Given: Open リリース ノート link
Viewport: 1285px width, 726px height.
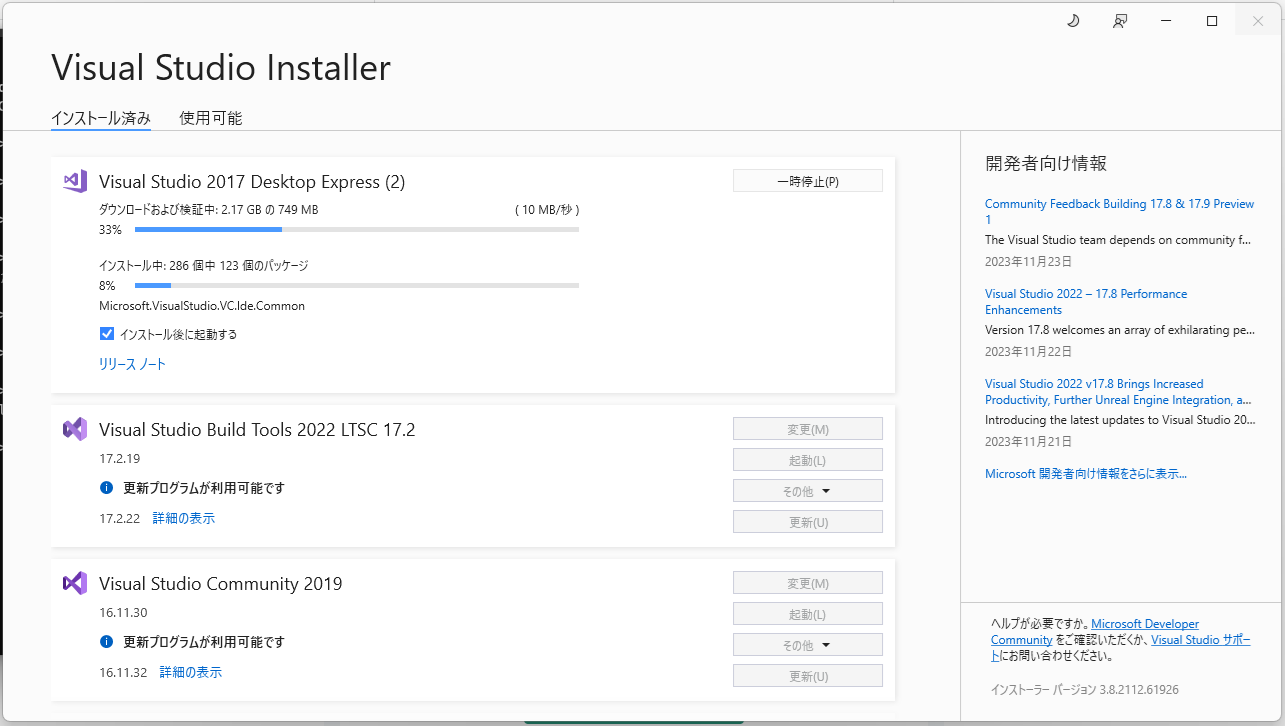Looking at the screenshot, I should coord(132,364).
